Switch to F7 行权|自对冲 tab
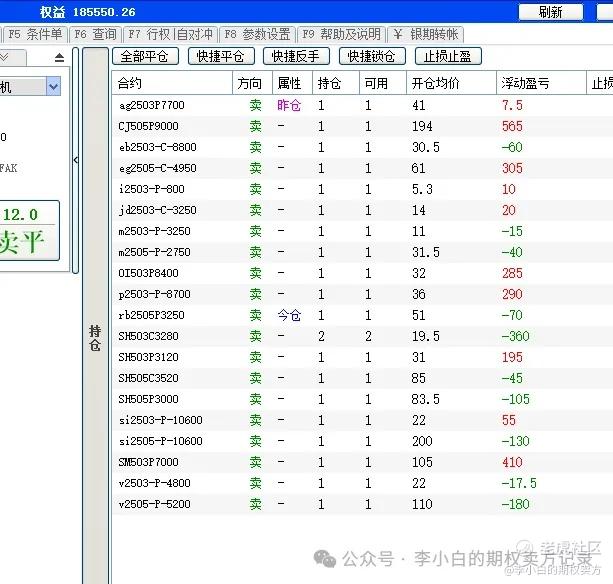The height and width of the screenshot is (584, 613). pyautogui.click(x=170, y=34)
